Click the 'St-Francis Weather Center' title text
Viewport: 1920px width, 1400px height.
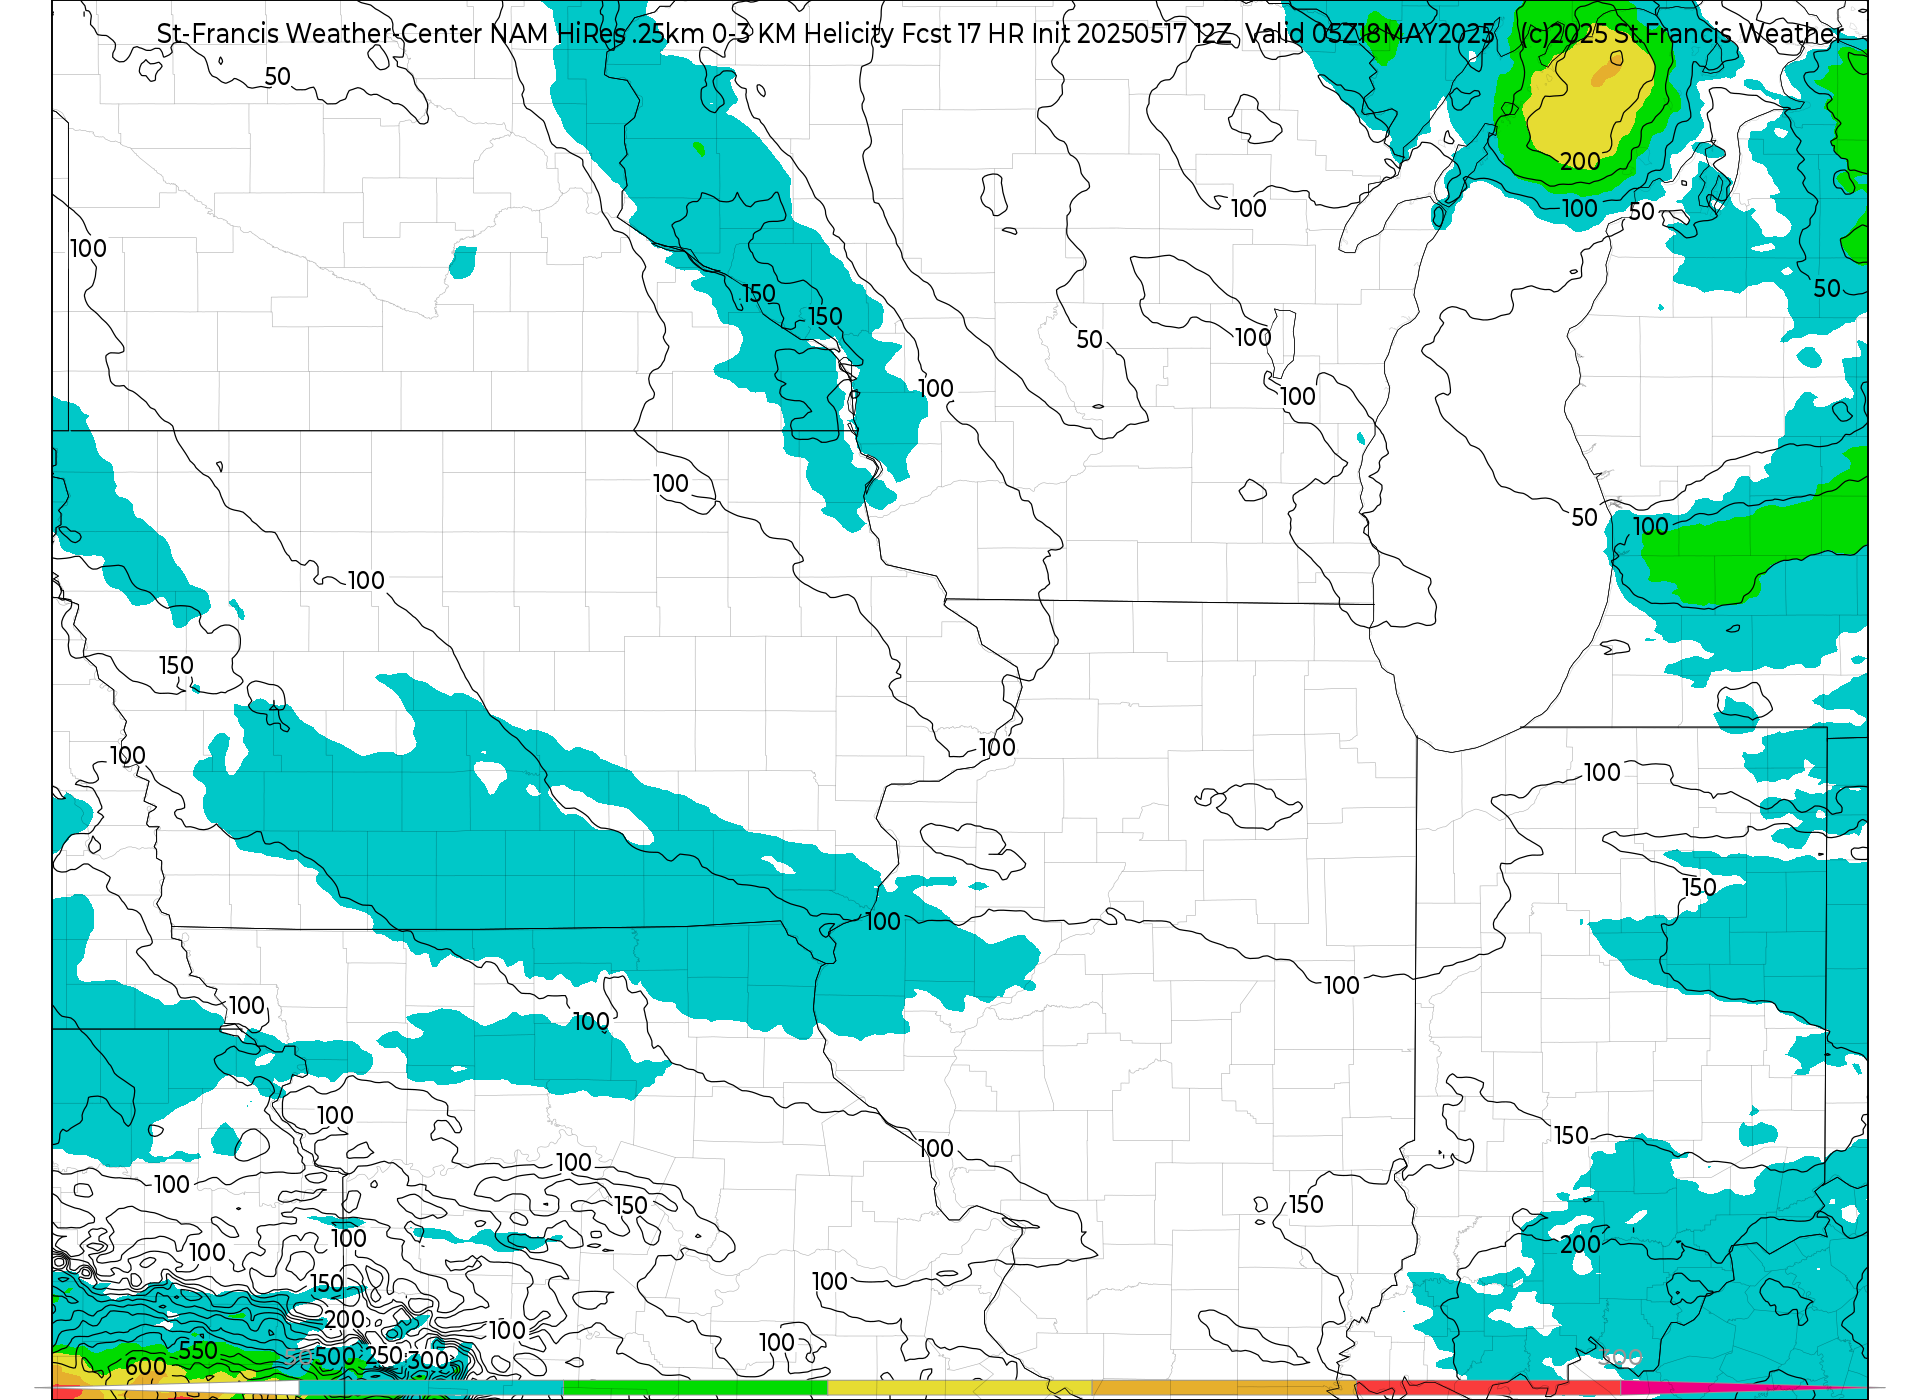(320, 34)
